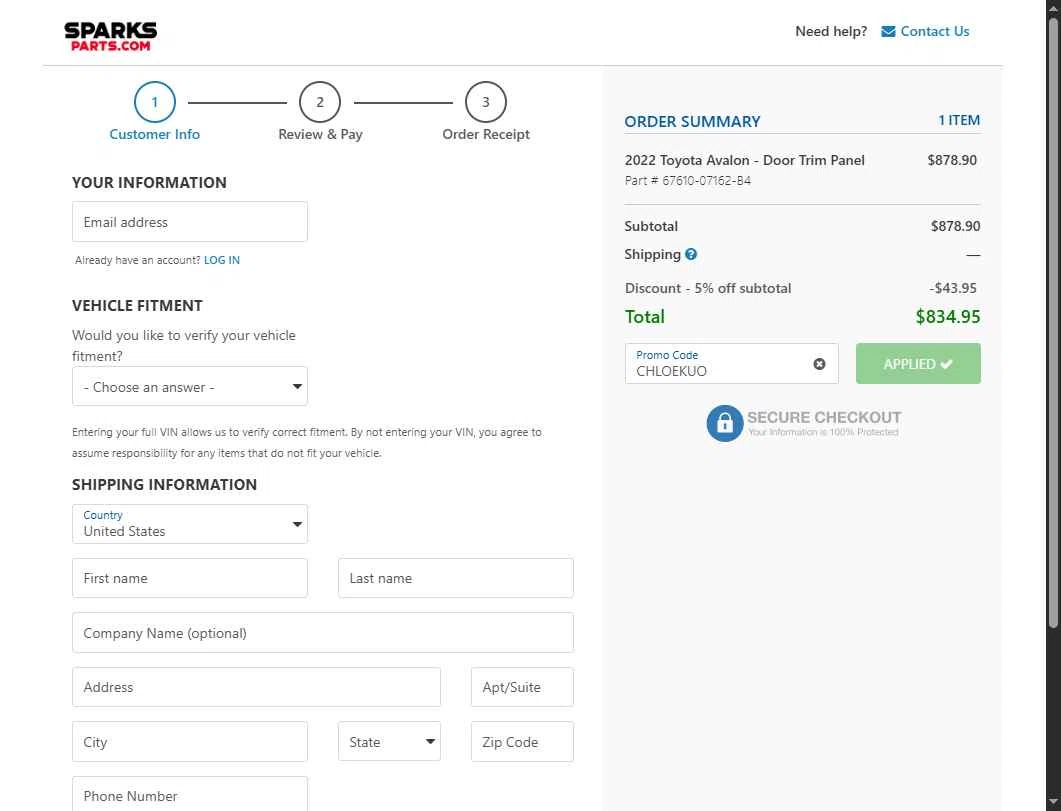Click the '$834.95' total amount
The image size is (1061, 811).
pyautogui.click(x=947, y=317)
